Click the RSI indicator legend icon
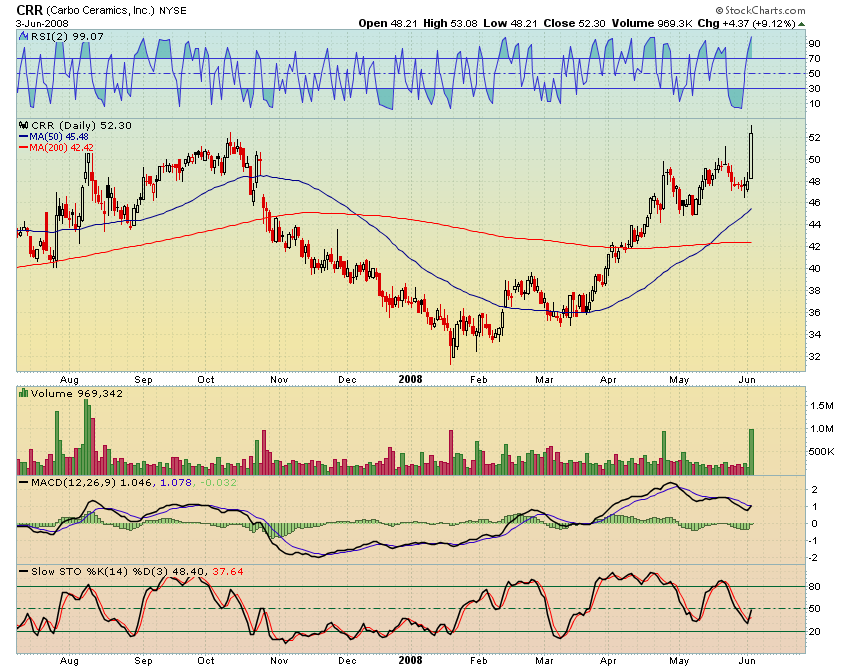 tap(23, 37)
